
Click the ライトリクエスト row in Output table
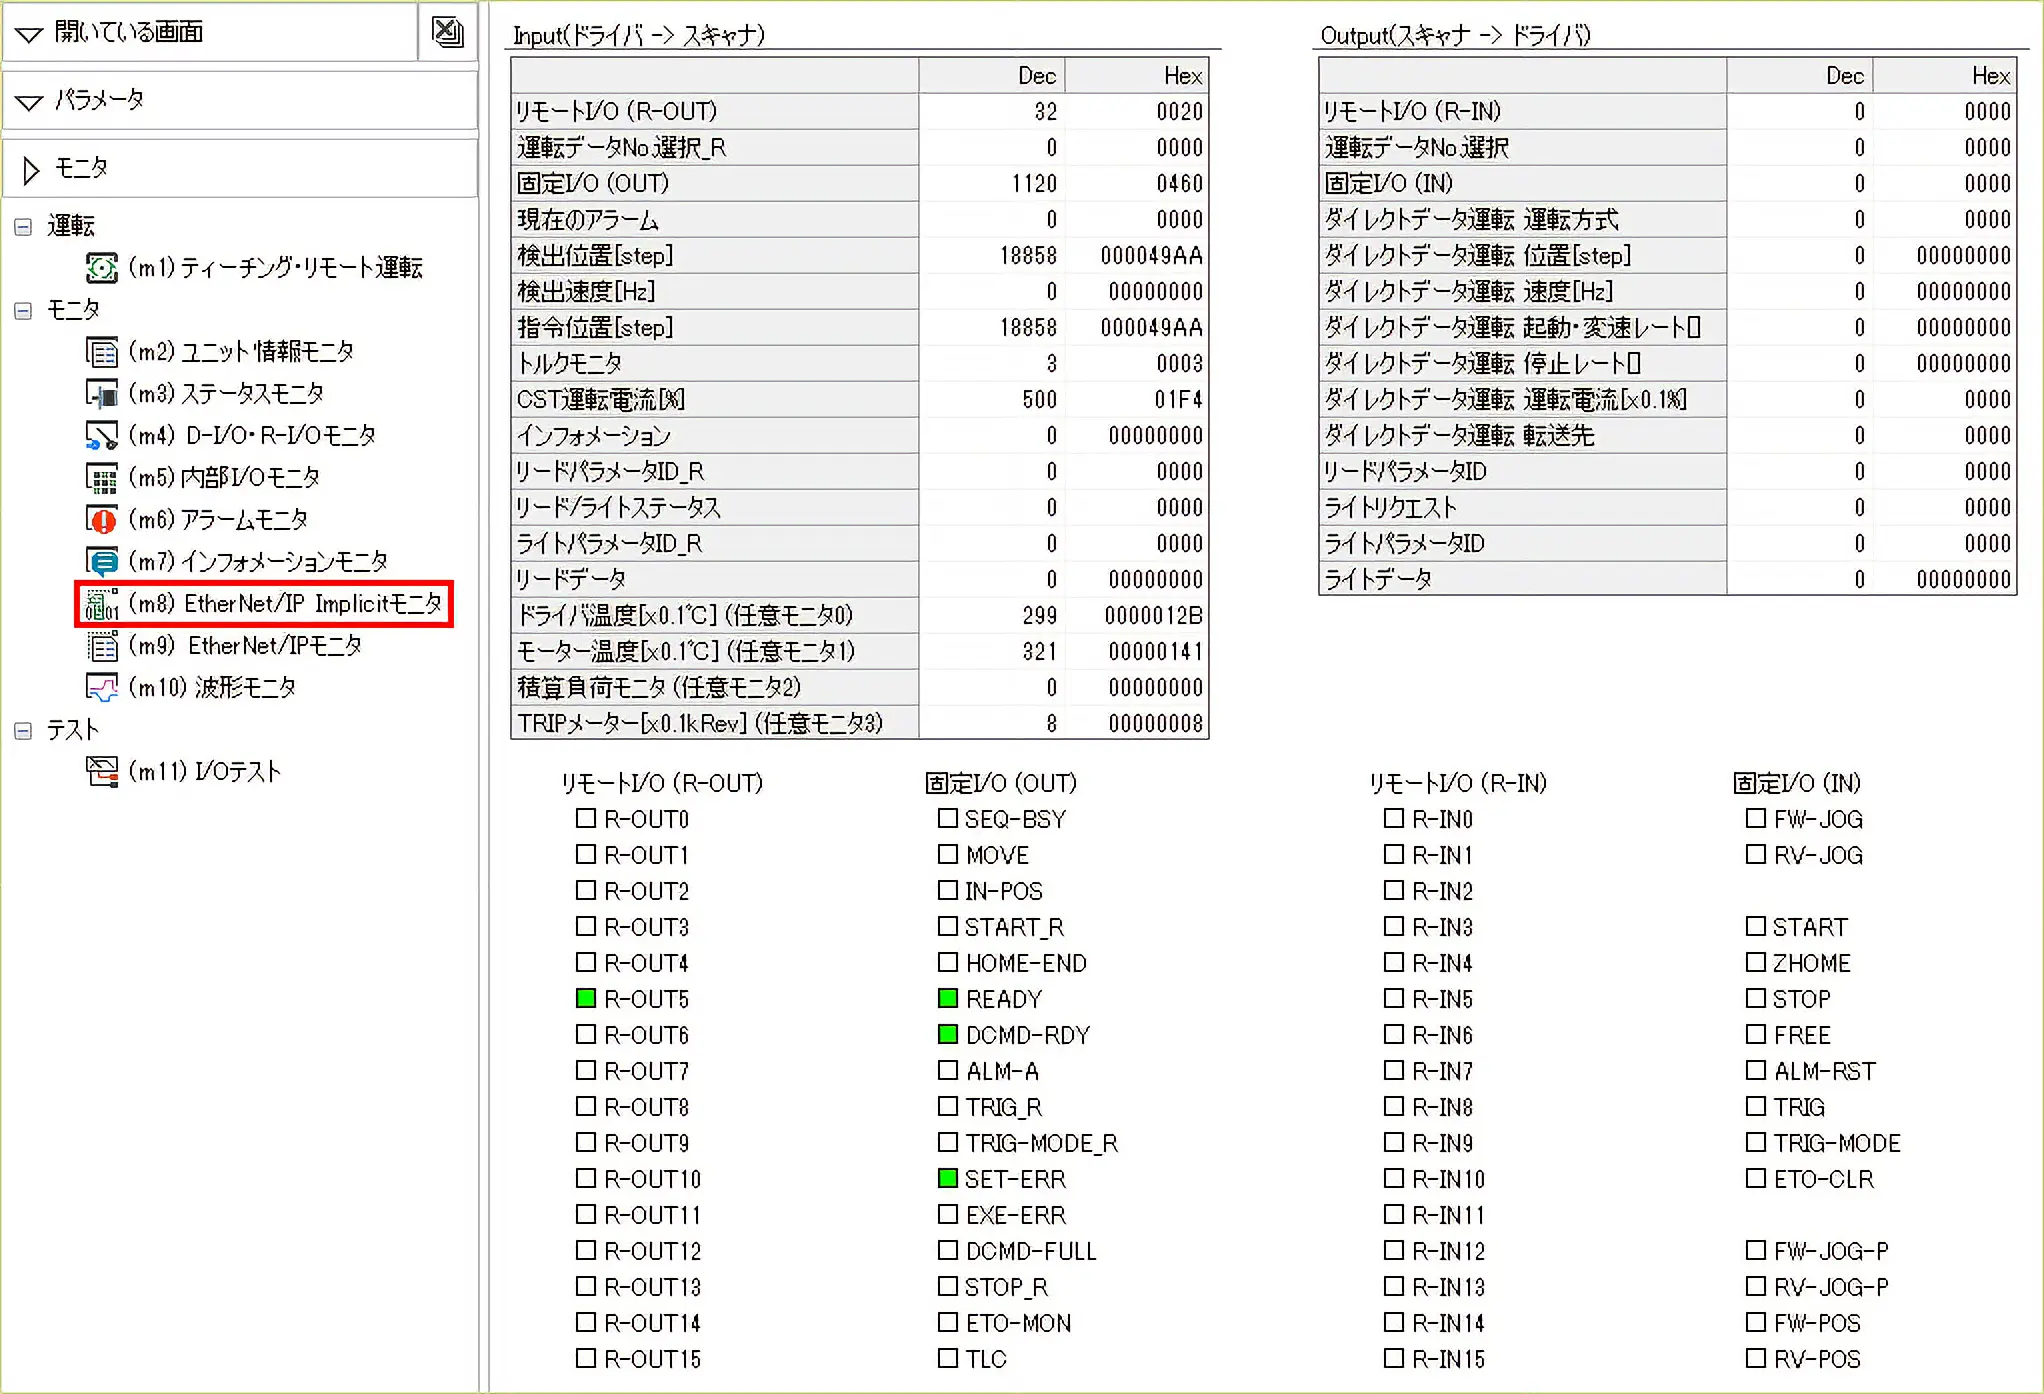1667,508
